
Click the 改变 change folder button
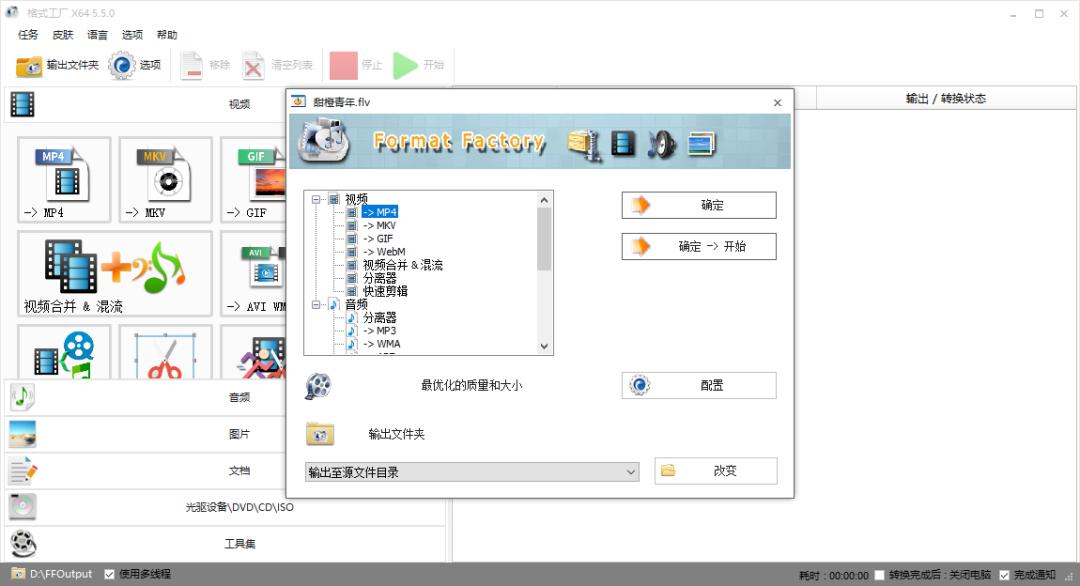click(x=716, y=471)
